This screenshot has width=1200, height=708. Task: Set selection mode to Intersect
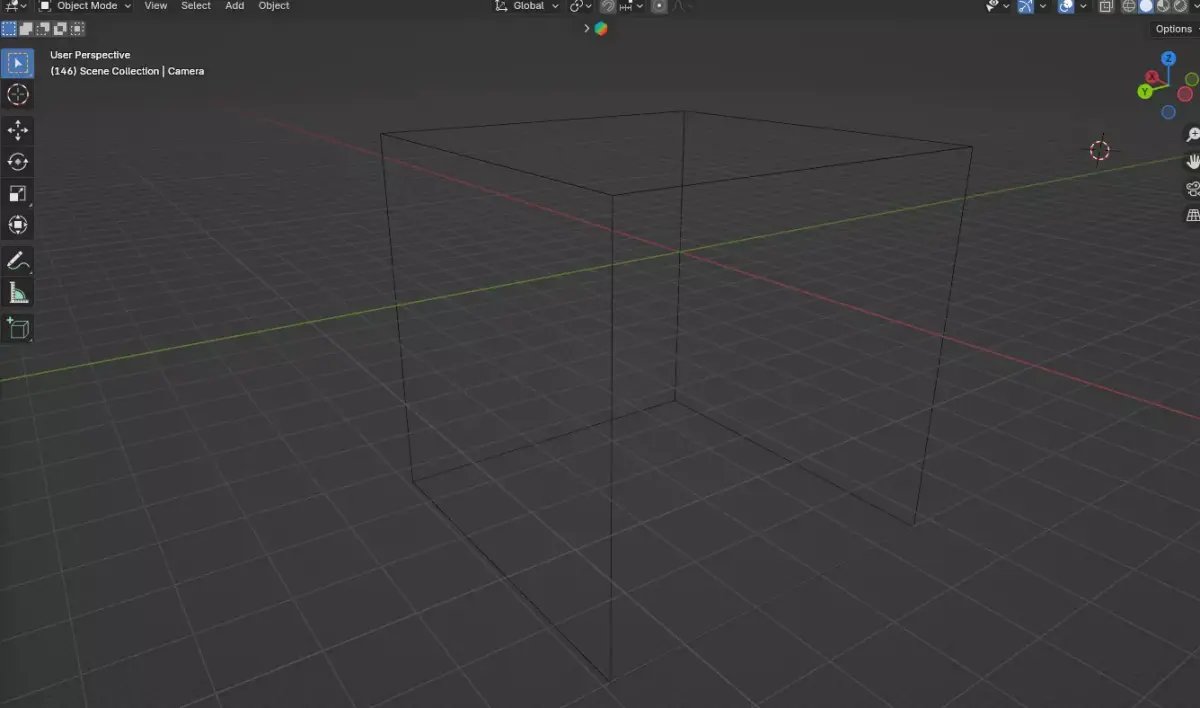(77, 29)
